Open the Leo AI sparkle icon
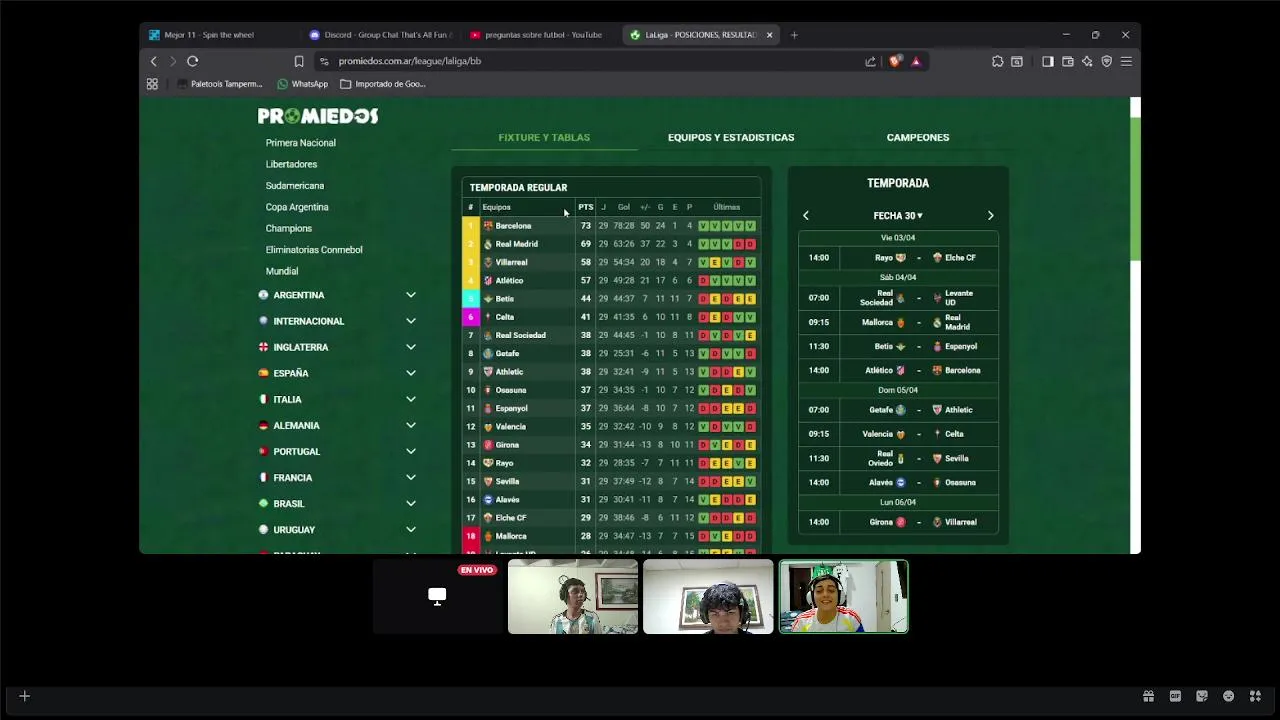Viewport: 1280px width, 720px height. tap(1087, 61)
